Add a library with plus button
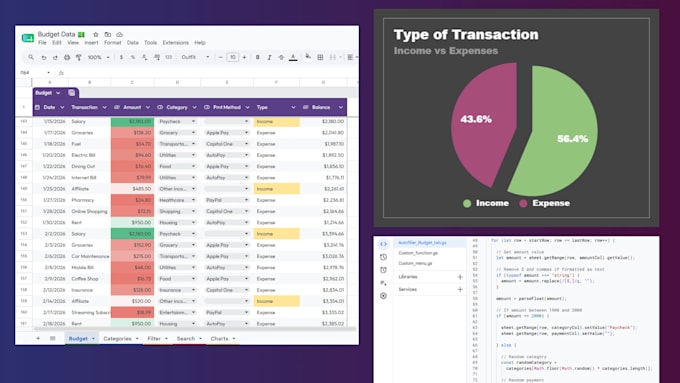The height and width of the screenshot is (383, 680). tap(460, 277)
